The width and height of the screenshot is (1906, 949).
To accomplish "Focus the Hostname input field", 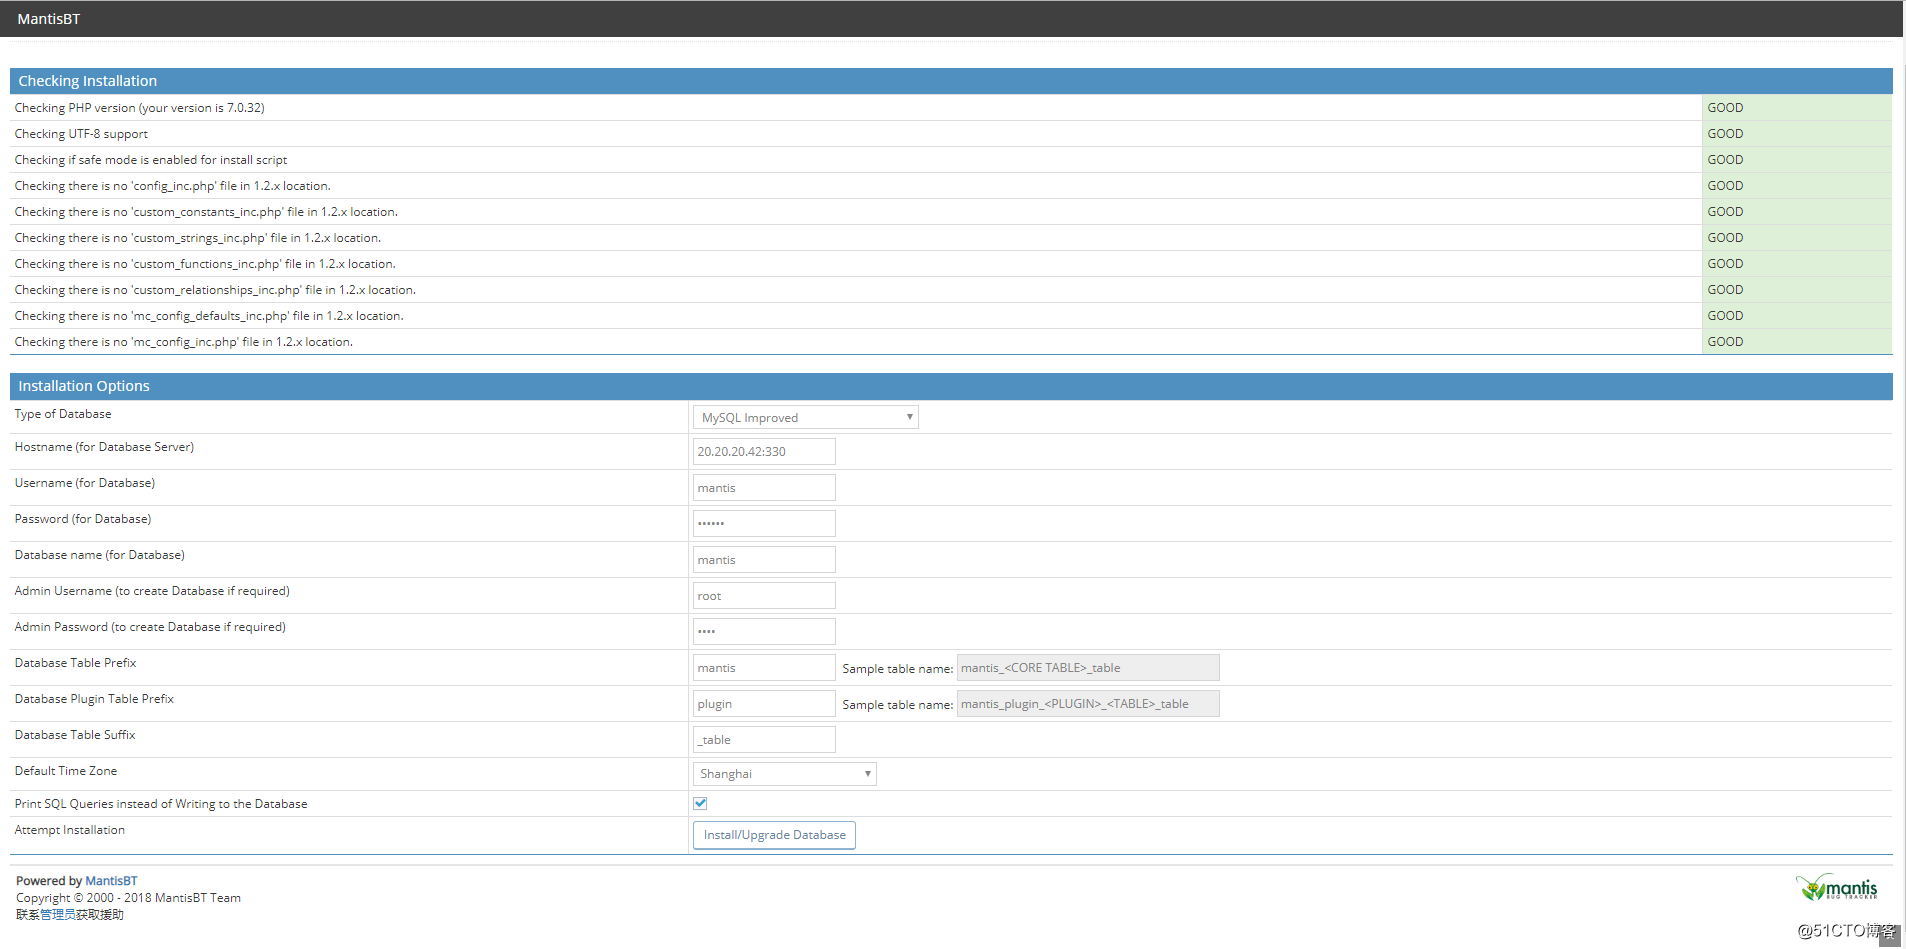I will 764,451.
